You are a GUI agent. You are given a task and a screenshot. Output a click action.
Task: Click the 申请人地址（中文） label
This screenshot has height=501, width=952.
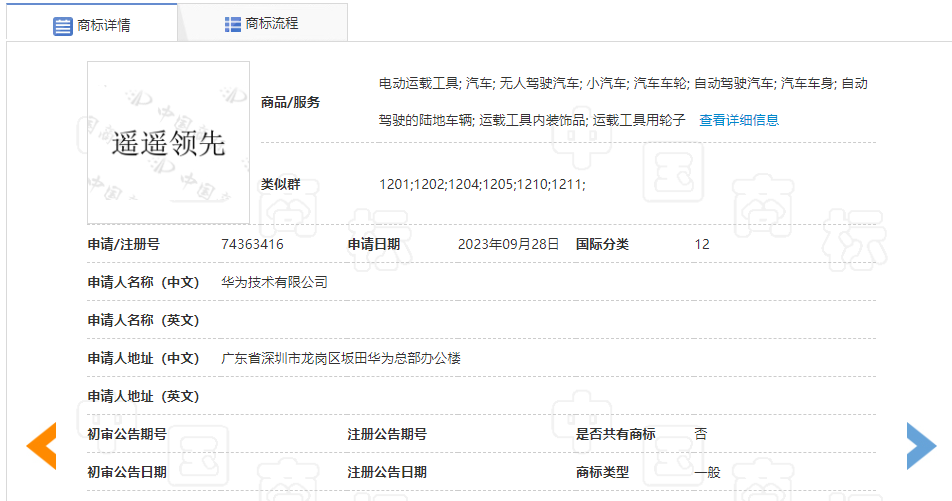[144, 358]
